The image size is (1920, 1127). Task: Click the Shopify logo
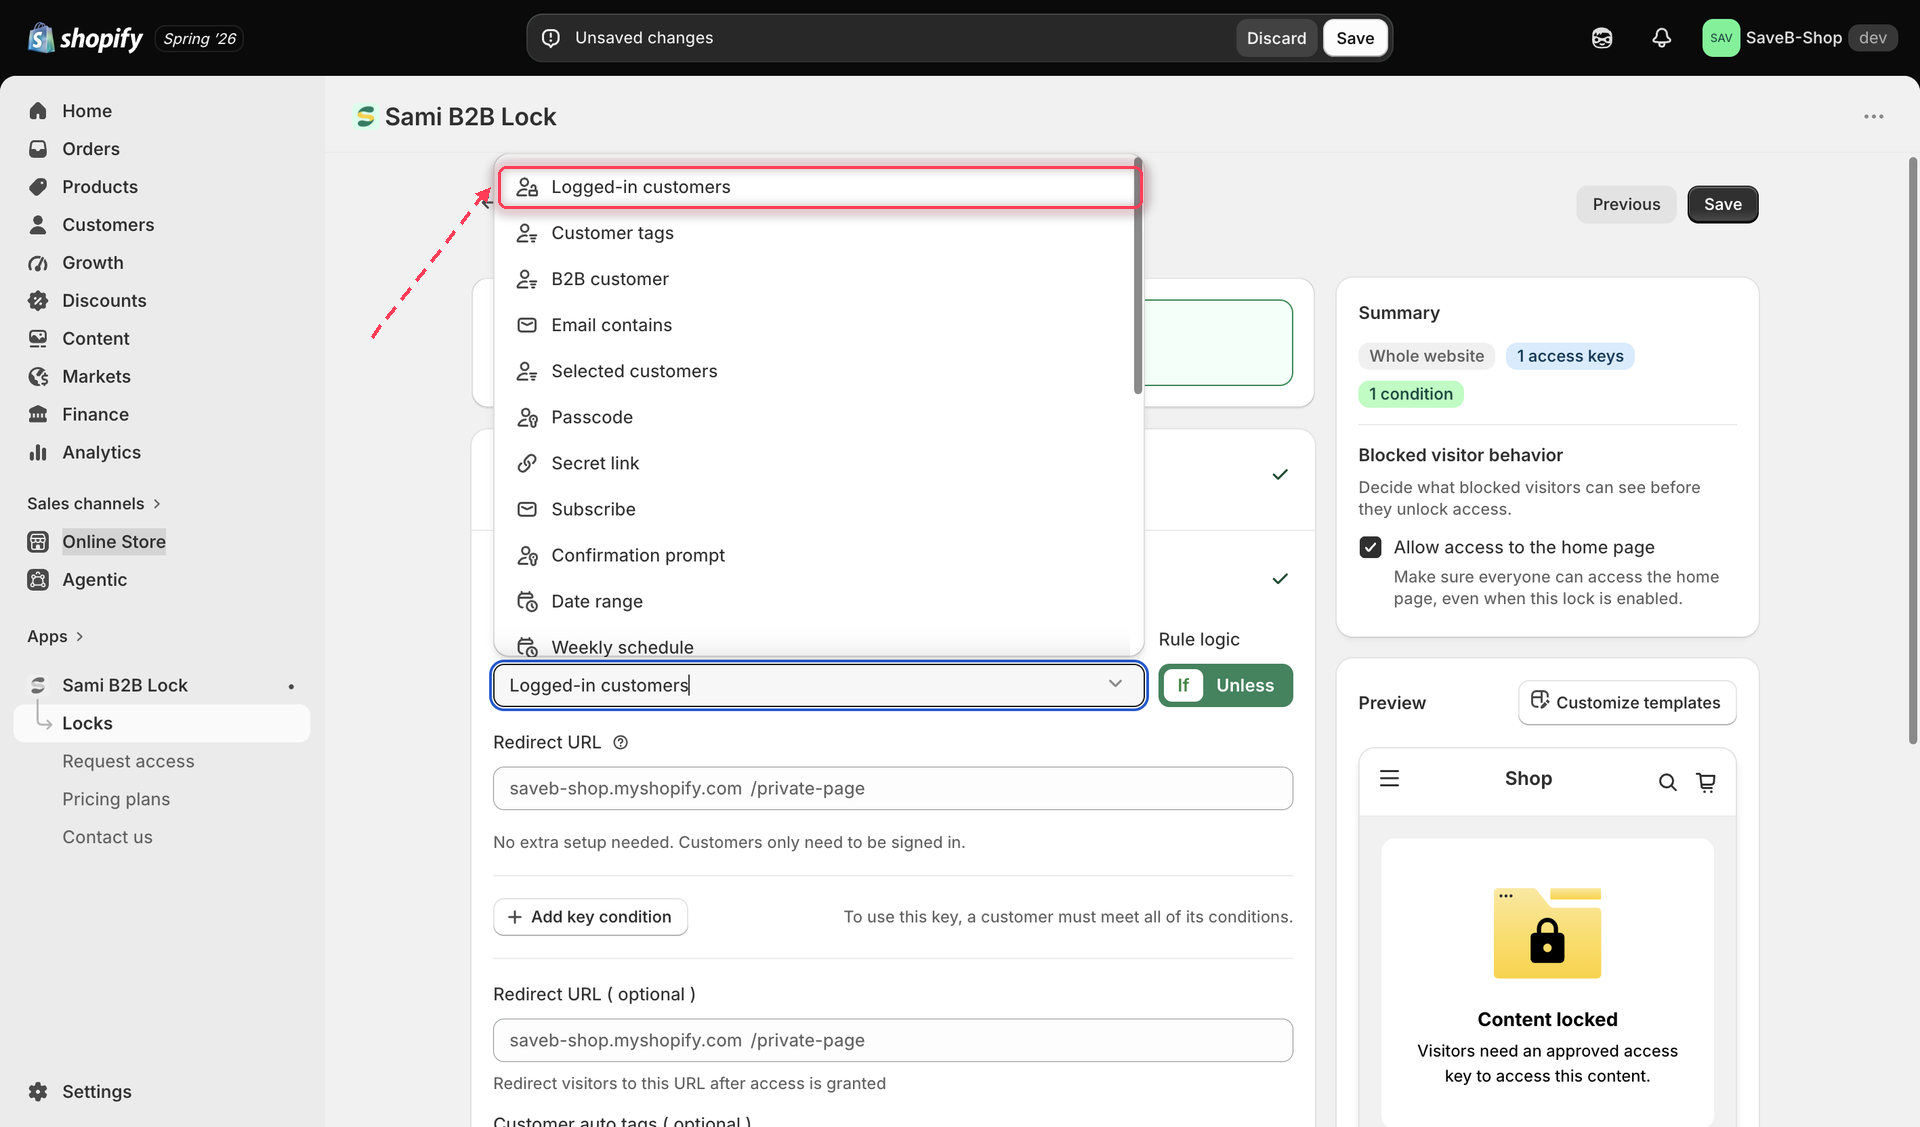[x=85, y=38]
